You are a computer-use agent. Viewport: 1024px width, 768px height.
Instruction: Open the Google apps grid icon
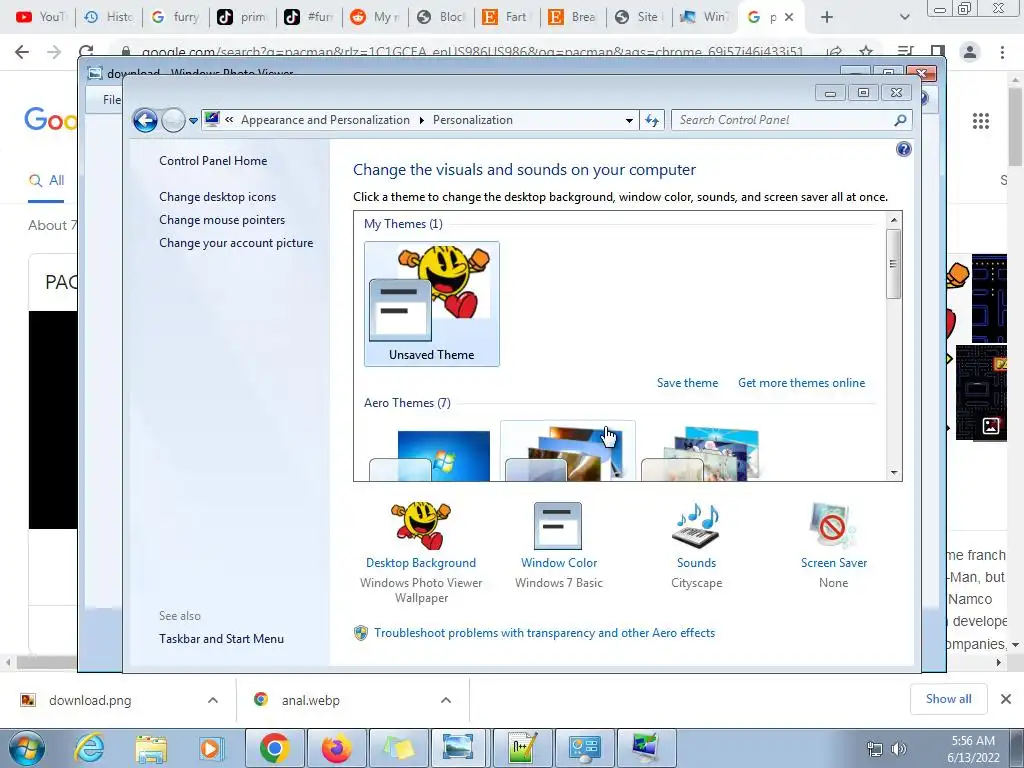click(981, 121)
